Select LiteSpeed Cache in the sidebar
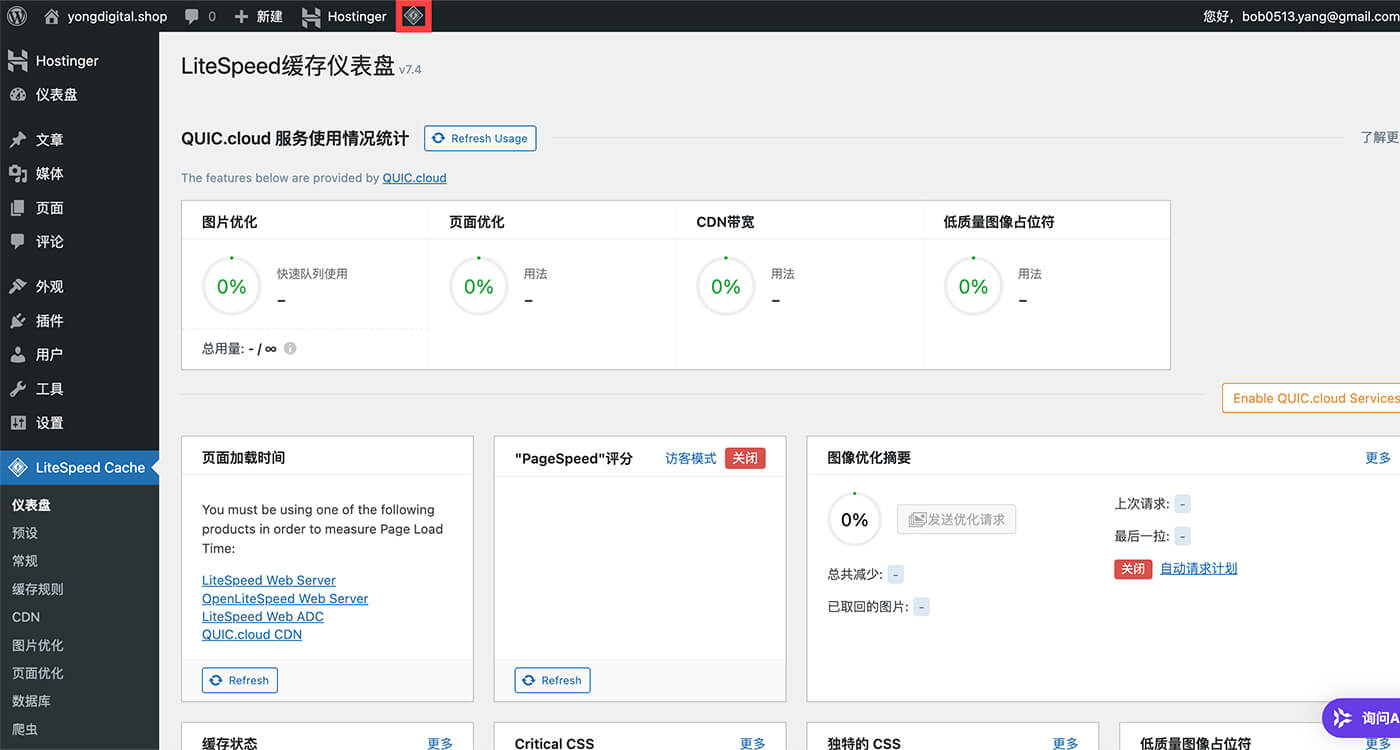The image size is (1400, 750). coord(79,467)
